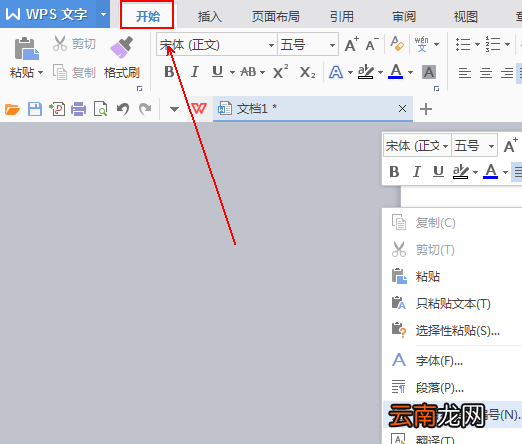
Task: Toggle Strikethrough (AB) in the ribbon
Action: tap(248, 72)
